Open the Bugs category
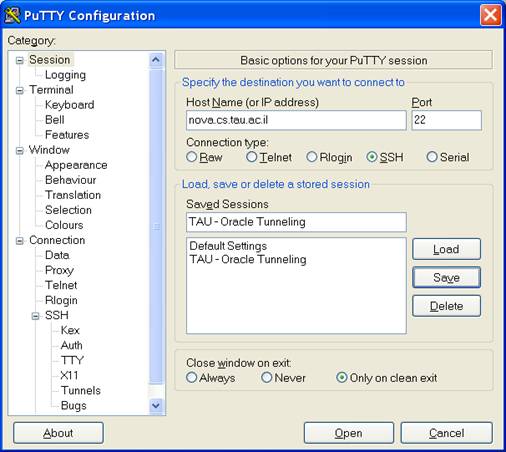This screenshot has height=452, width=506. (74, 405)
